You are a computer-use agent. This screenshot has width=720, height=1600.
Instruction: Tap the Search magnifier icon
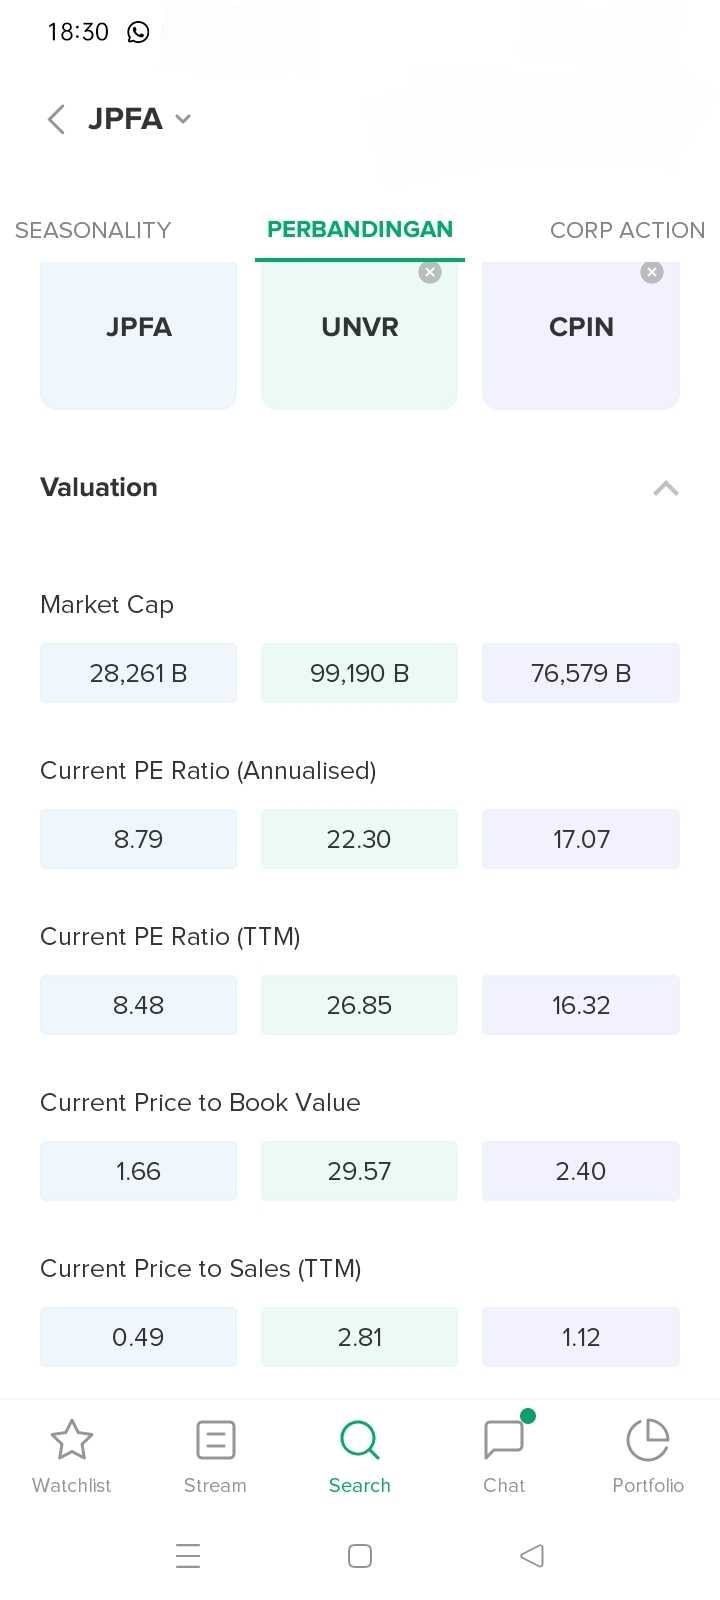360,1441
